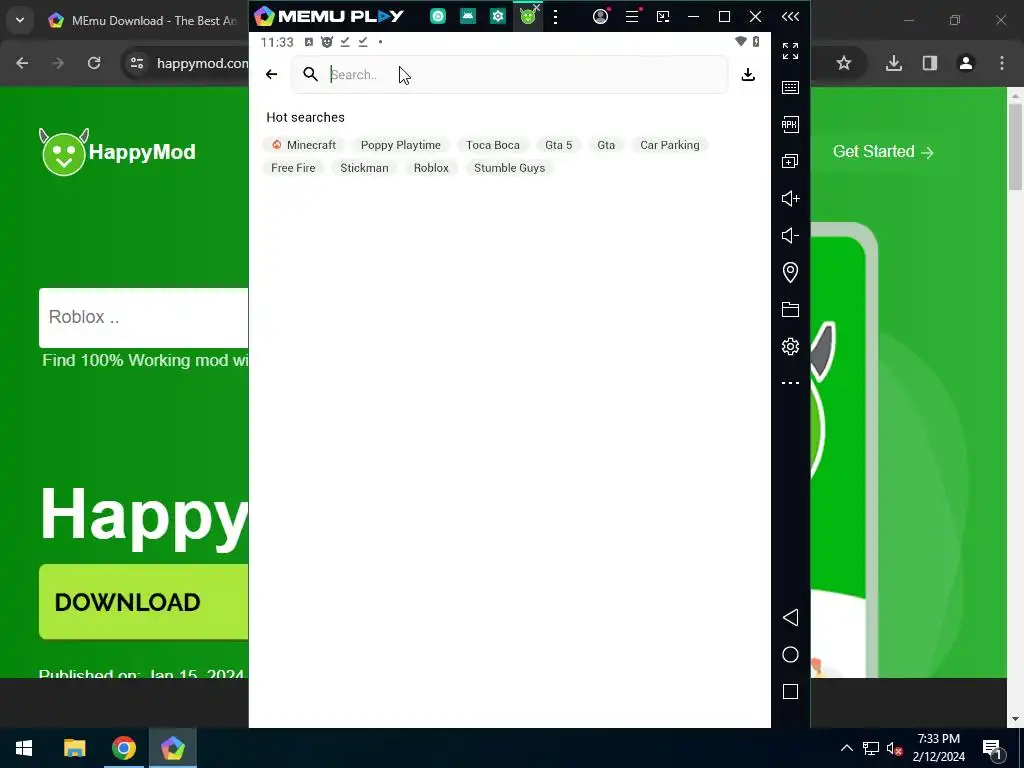Viewport: 1024px width, 768px height.
Task: Click the Chrome back navigation arrow
Action: (x=22, y=63)
